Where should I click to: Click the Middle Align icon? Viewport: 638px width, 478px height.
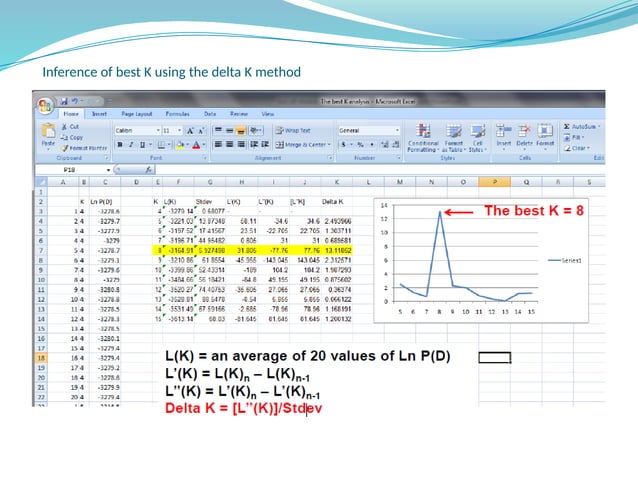click(229, 130)
